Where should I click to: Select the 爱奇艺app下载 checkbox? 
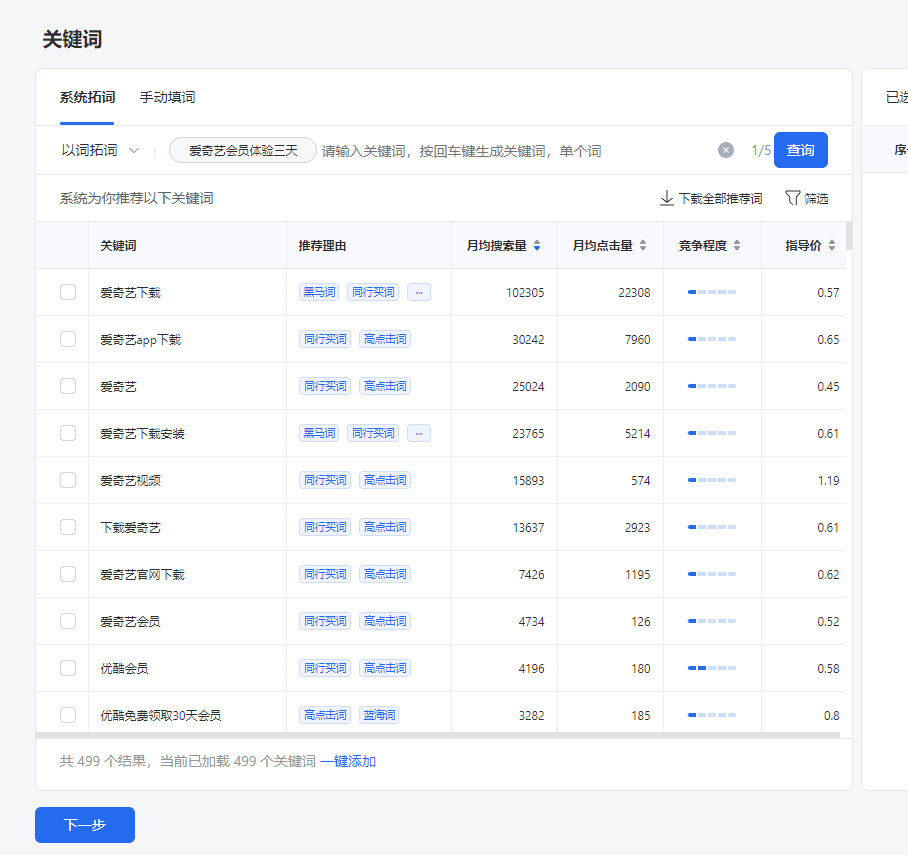point(68,339)
